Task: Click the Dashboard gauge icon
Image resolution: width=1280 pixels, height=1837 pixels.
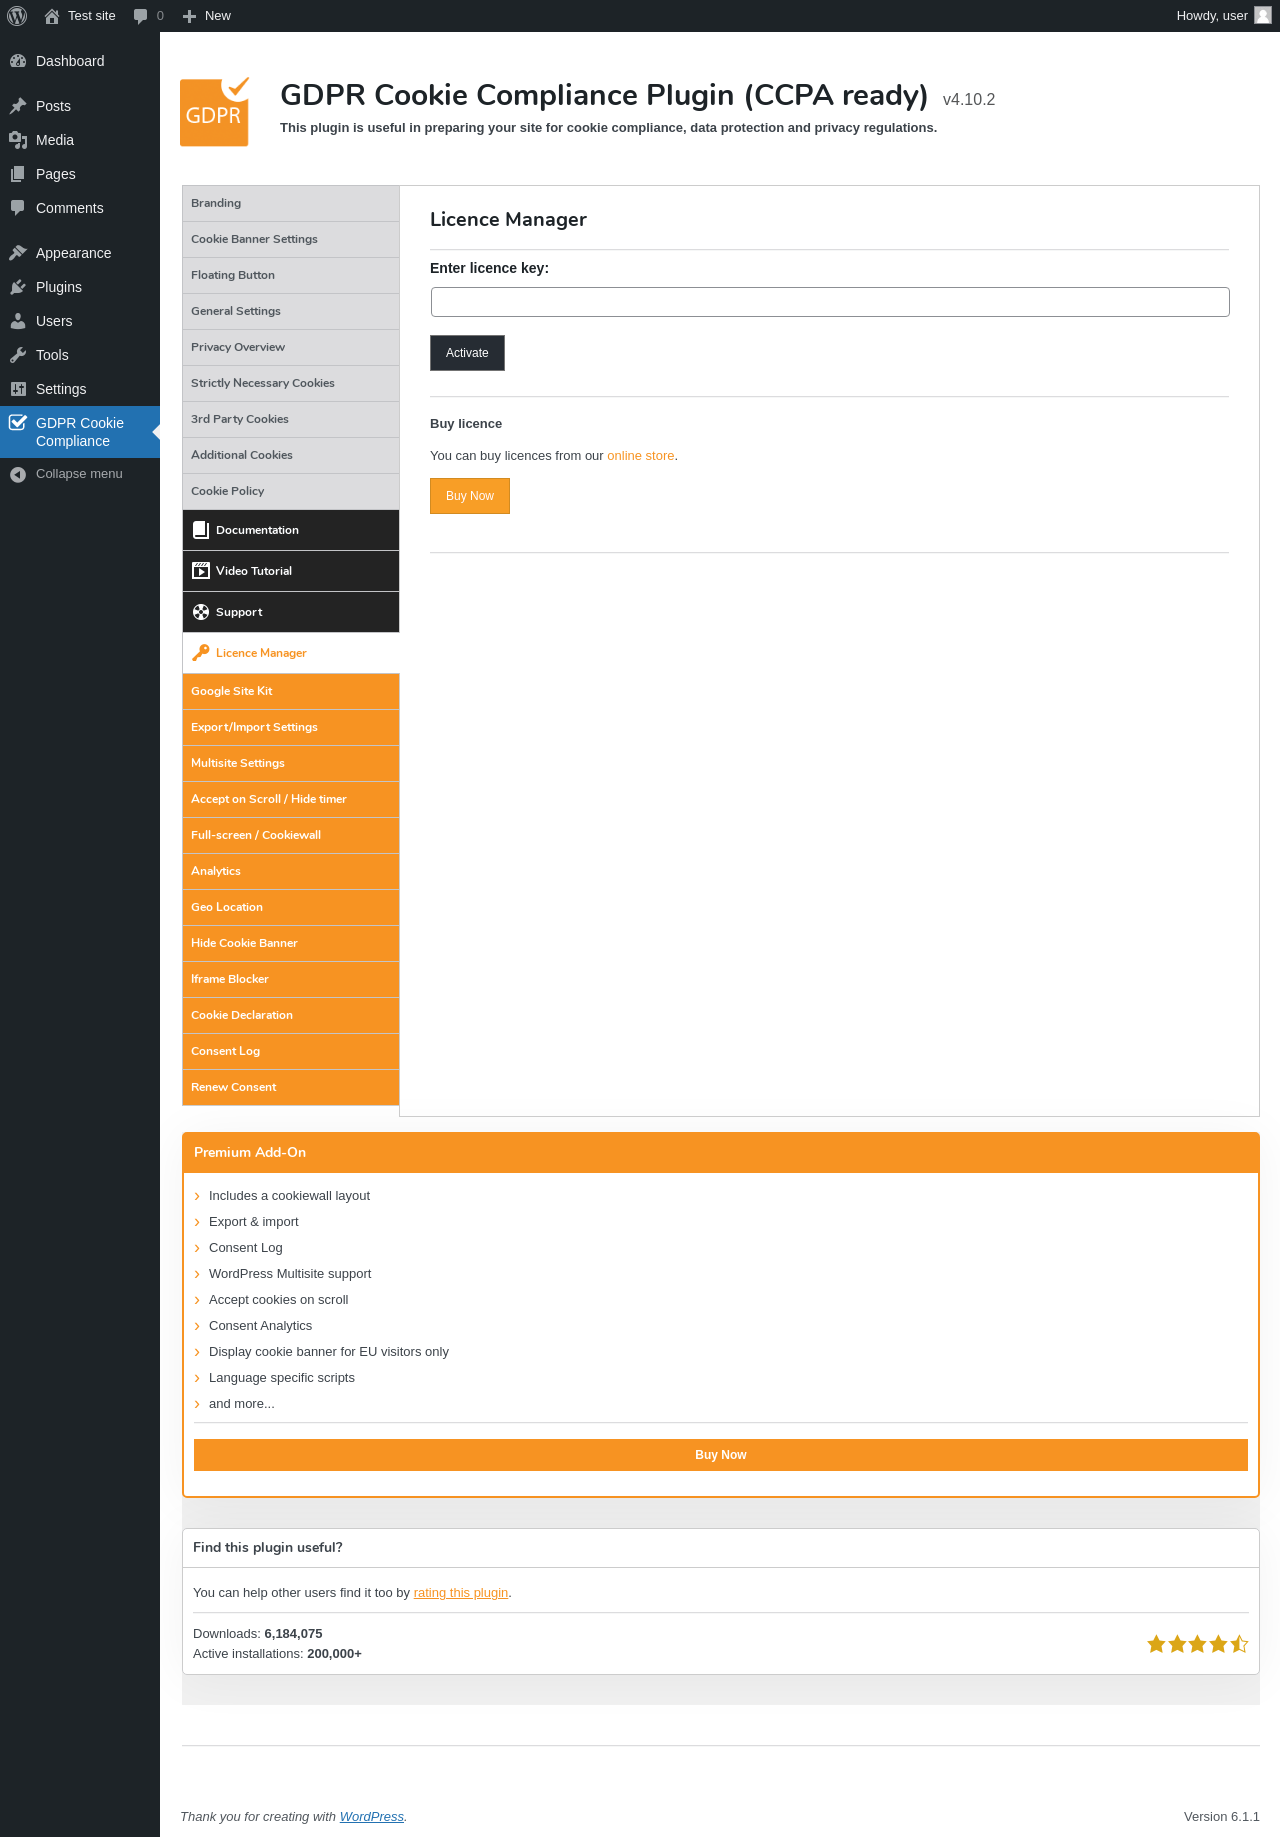Action: 18,61
